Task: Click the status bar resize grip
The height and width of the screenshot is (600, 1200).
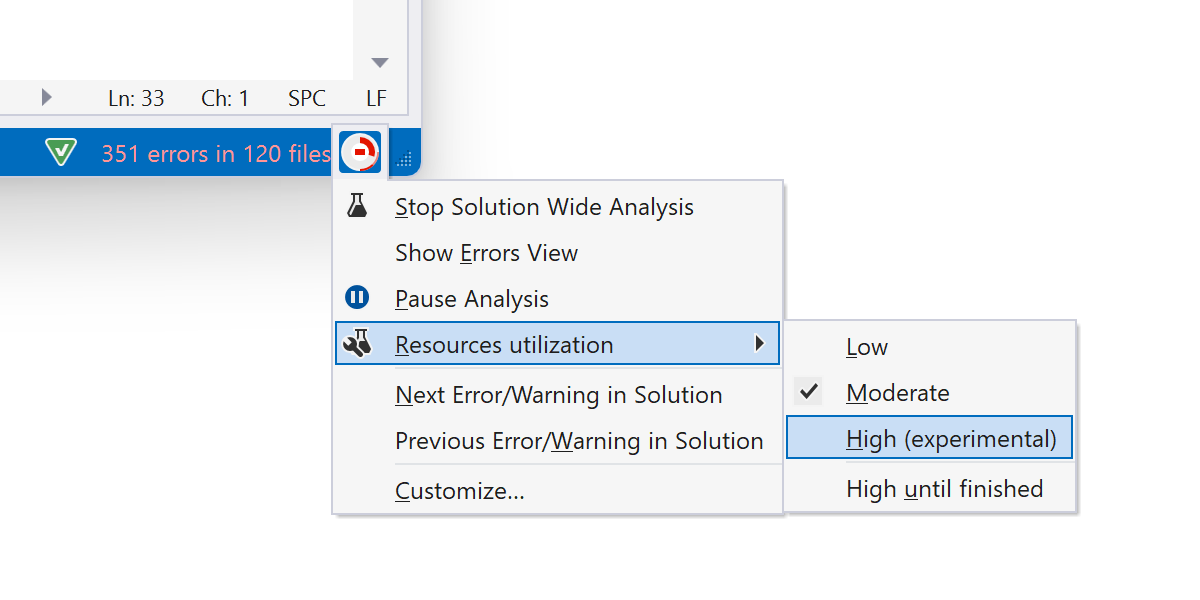Action: click(x=405, y=159)
